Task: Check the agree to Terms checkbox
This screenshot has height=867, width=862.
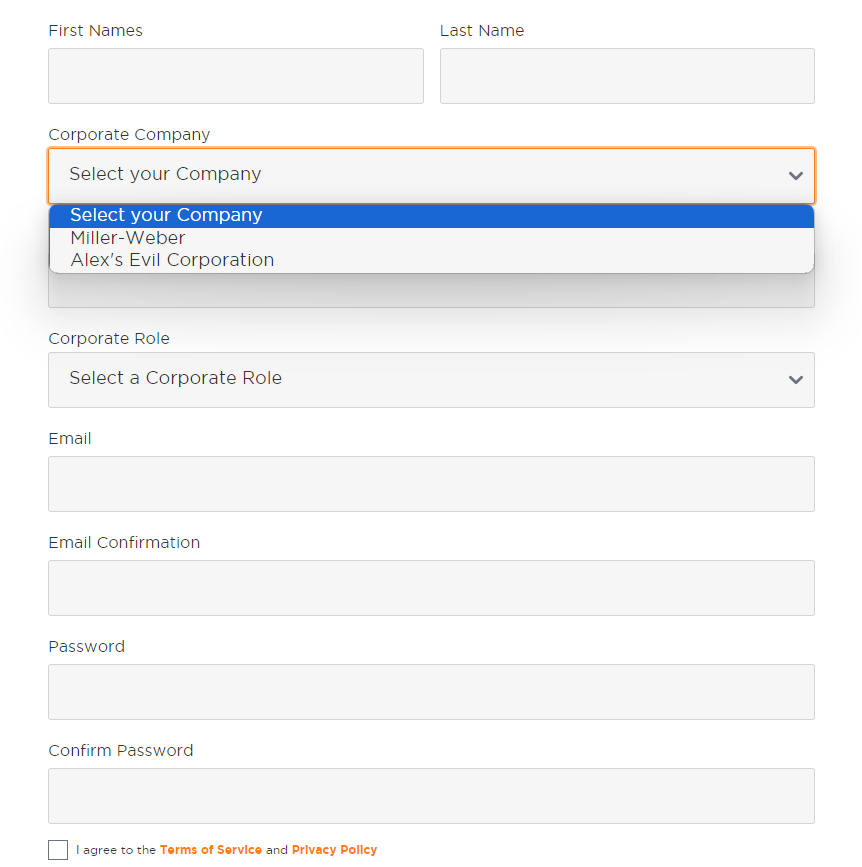Action: (x=58, y=850)
